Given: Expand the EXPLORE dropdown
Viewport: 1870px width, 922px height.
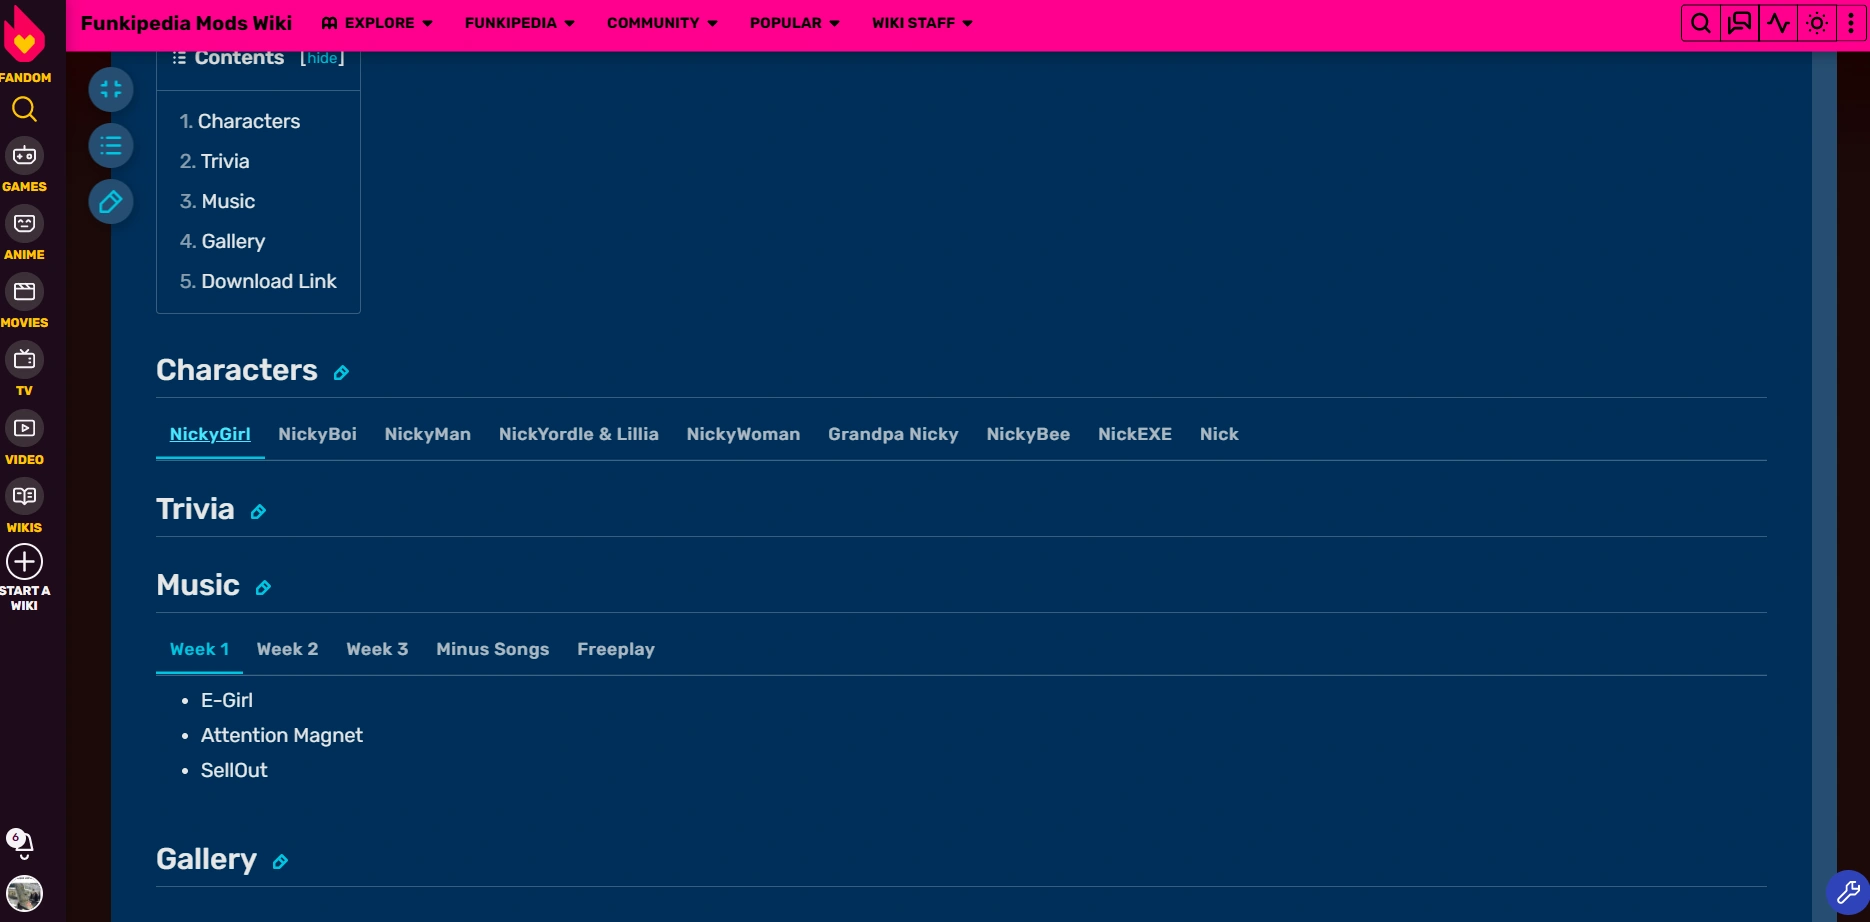Looking at the screenshot, I should [x=377, y=22].
